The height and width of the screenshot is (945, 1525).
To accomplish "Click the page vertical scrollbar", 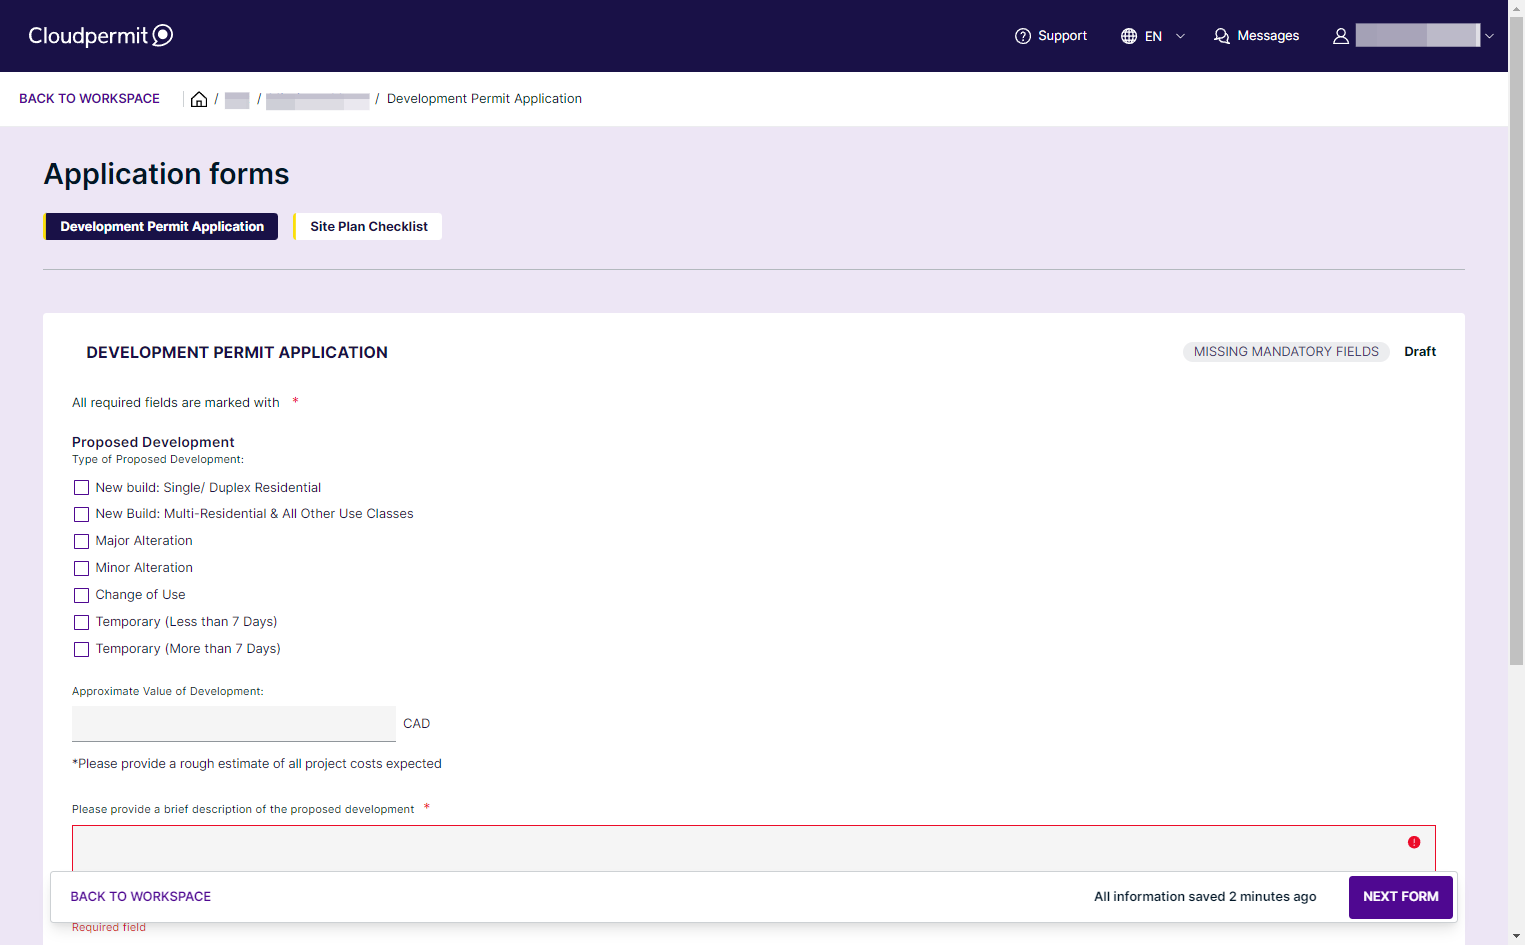I will point(1516,340).
